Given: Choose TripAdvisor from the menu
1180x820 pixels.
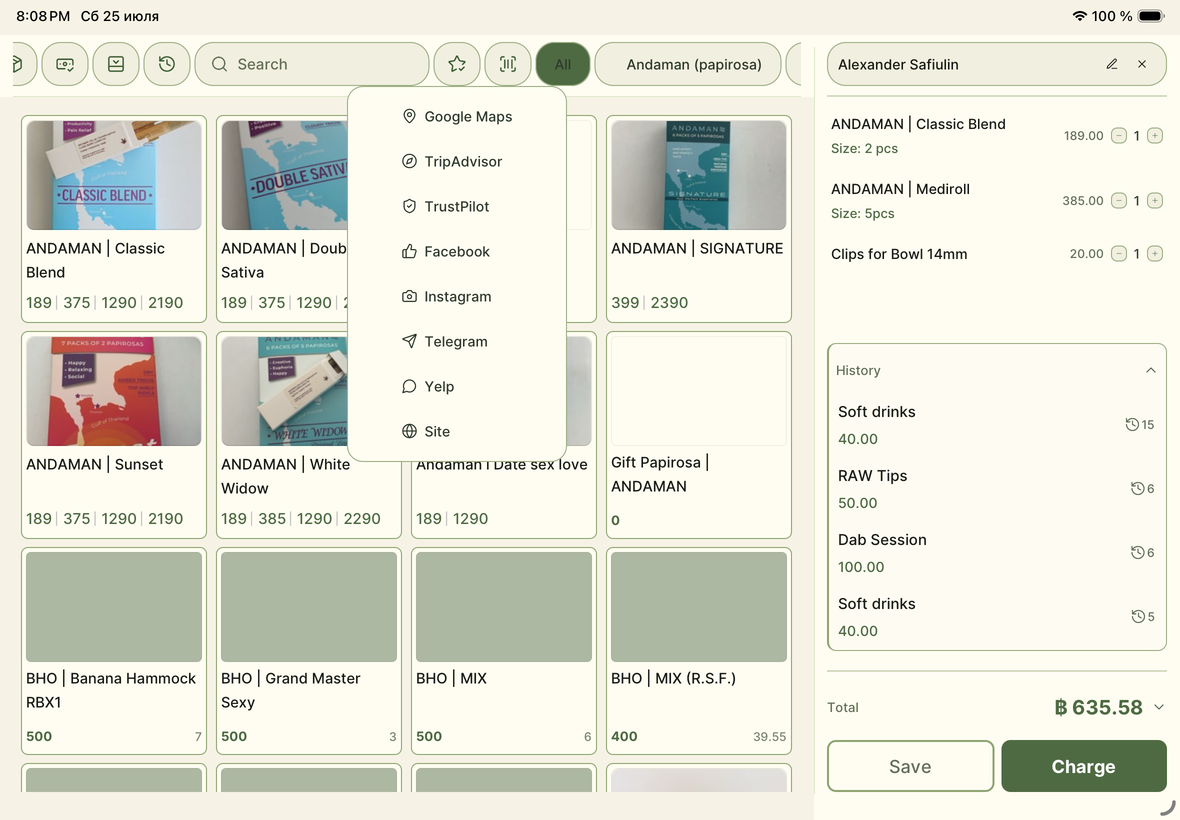Looking at the screenshot, I should (x=457, y=162).
